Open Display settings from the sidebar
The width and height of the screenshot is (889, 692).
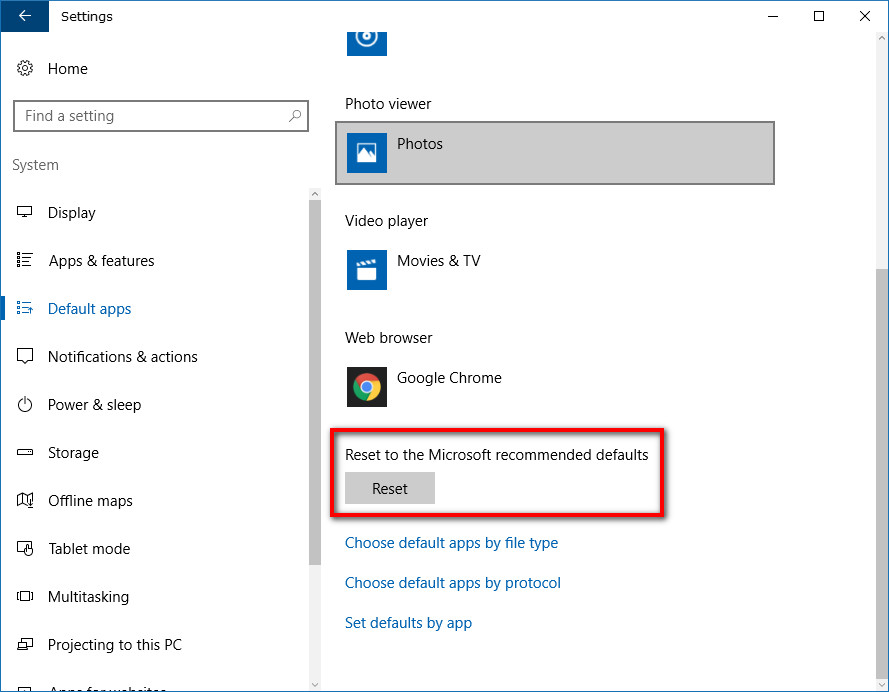click(72, 212)
